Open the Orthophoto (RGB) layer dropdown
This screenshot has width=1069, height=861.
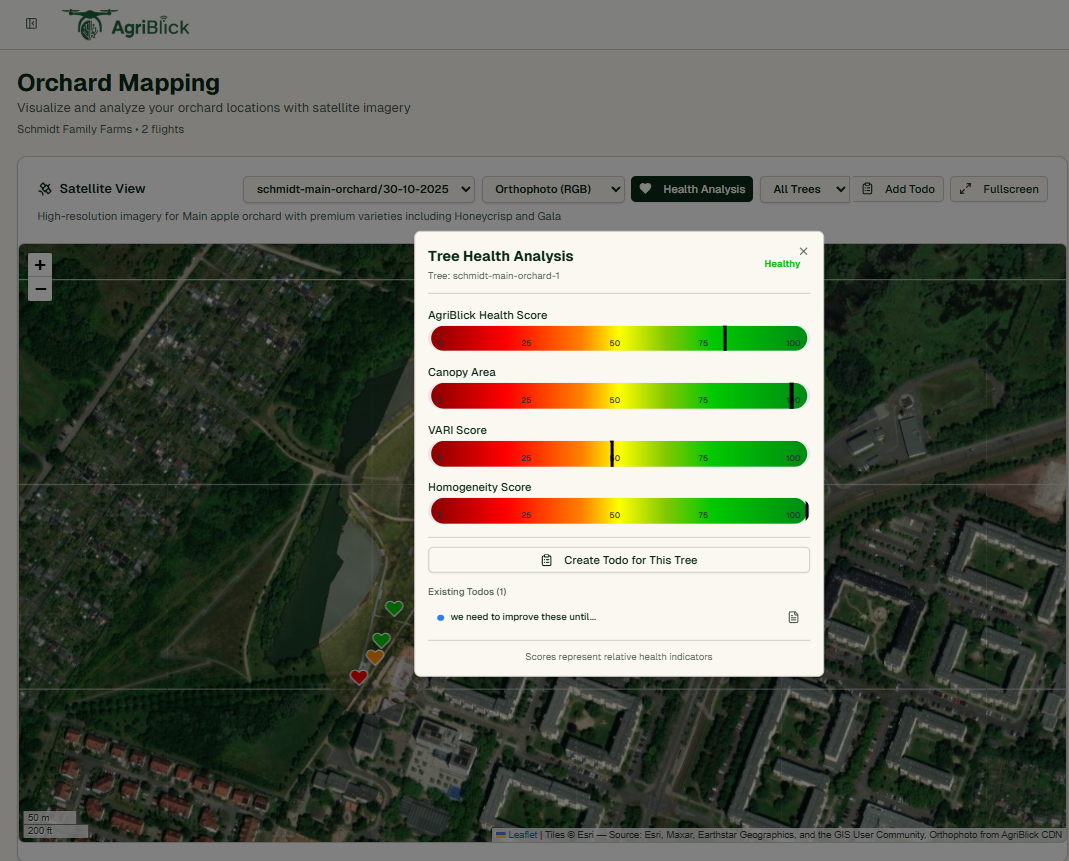pos(553,188)
